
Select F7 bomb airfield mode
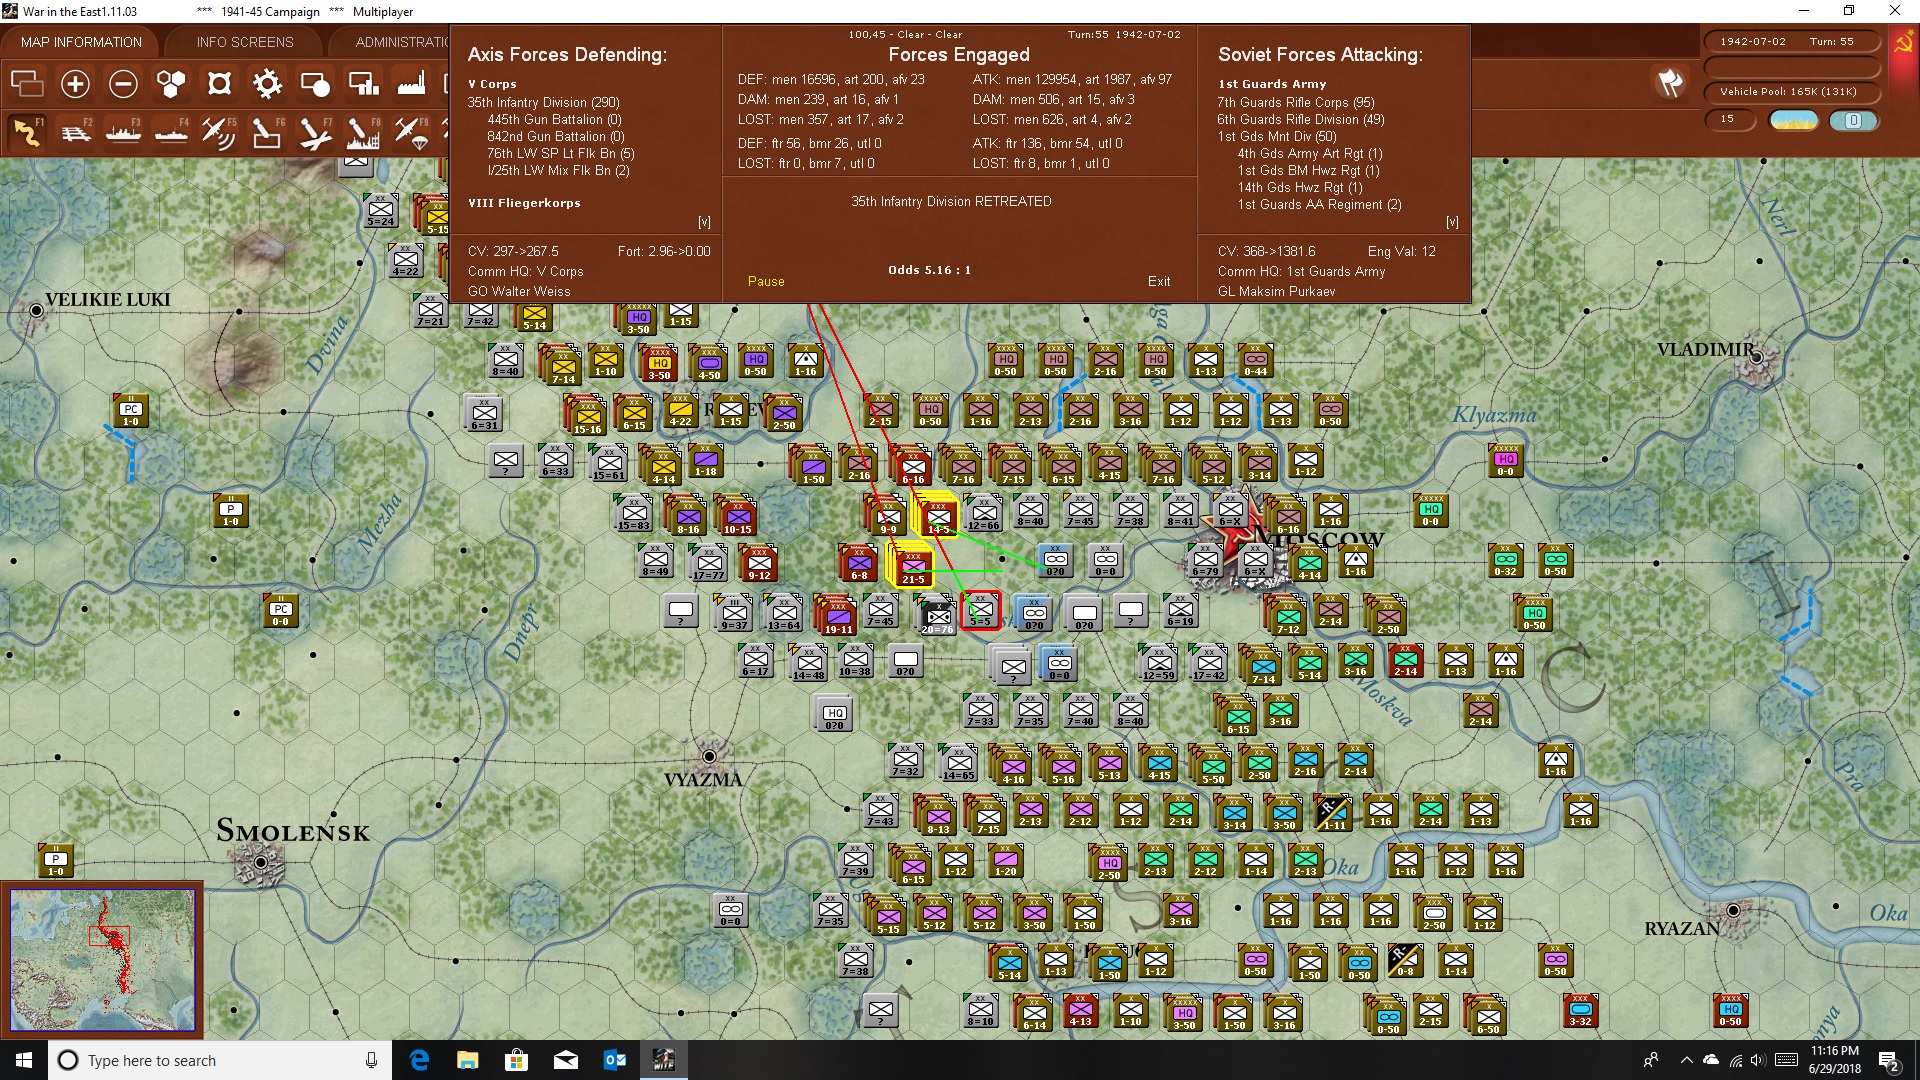(315, 132)
